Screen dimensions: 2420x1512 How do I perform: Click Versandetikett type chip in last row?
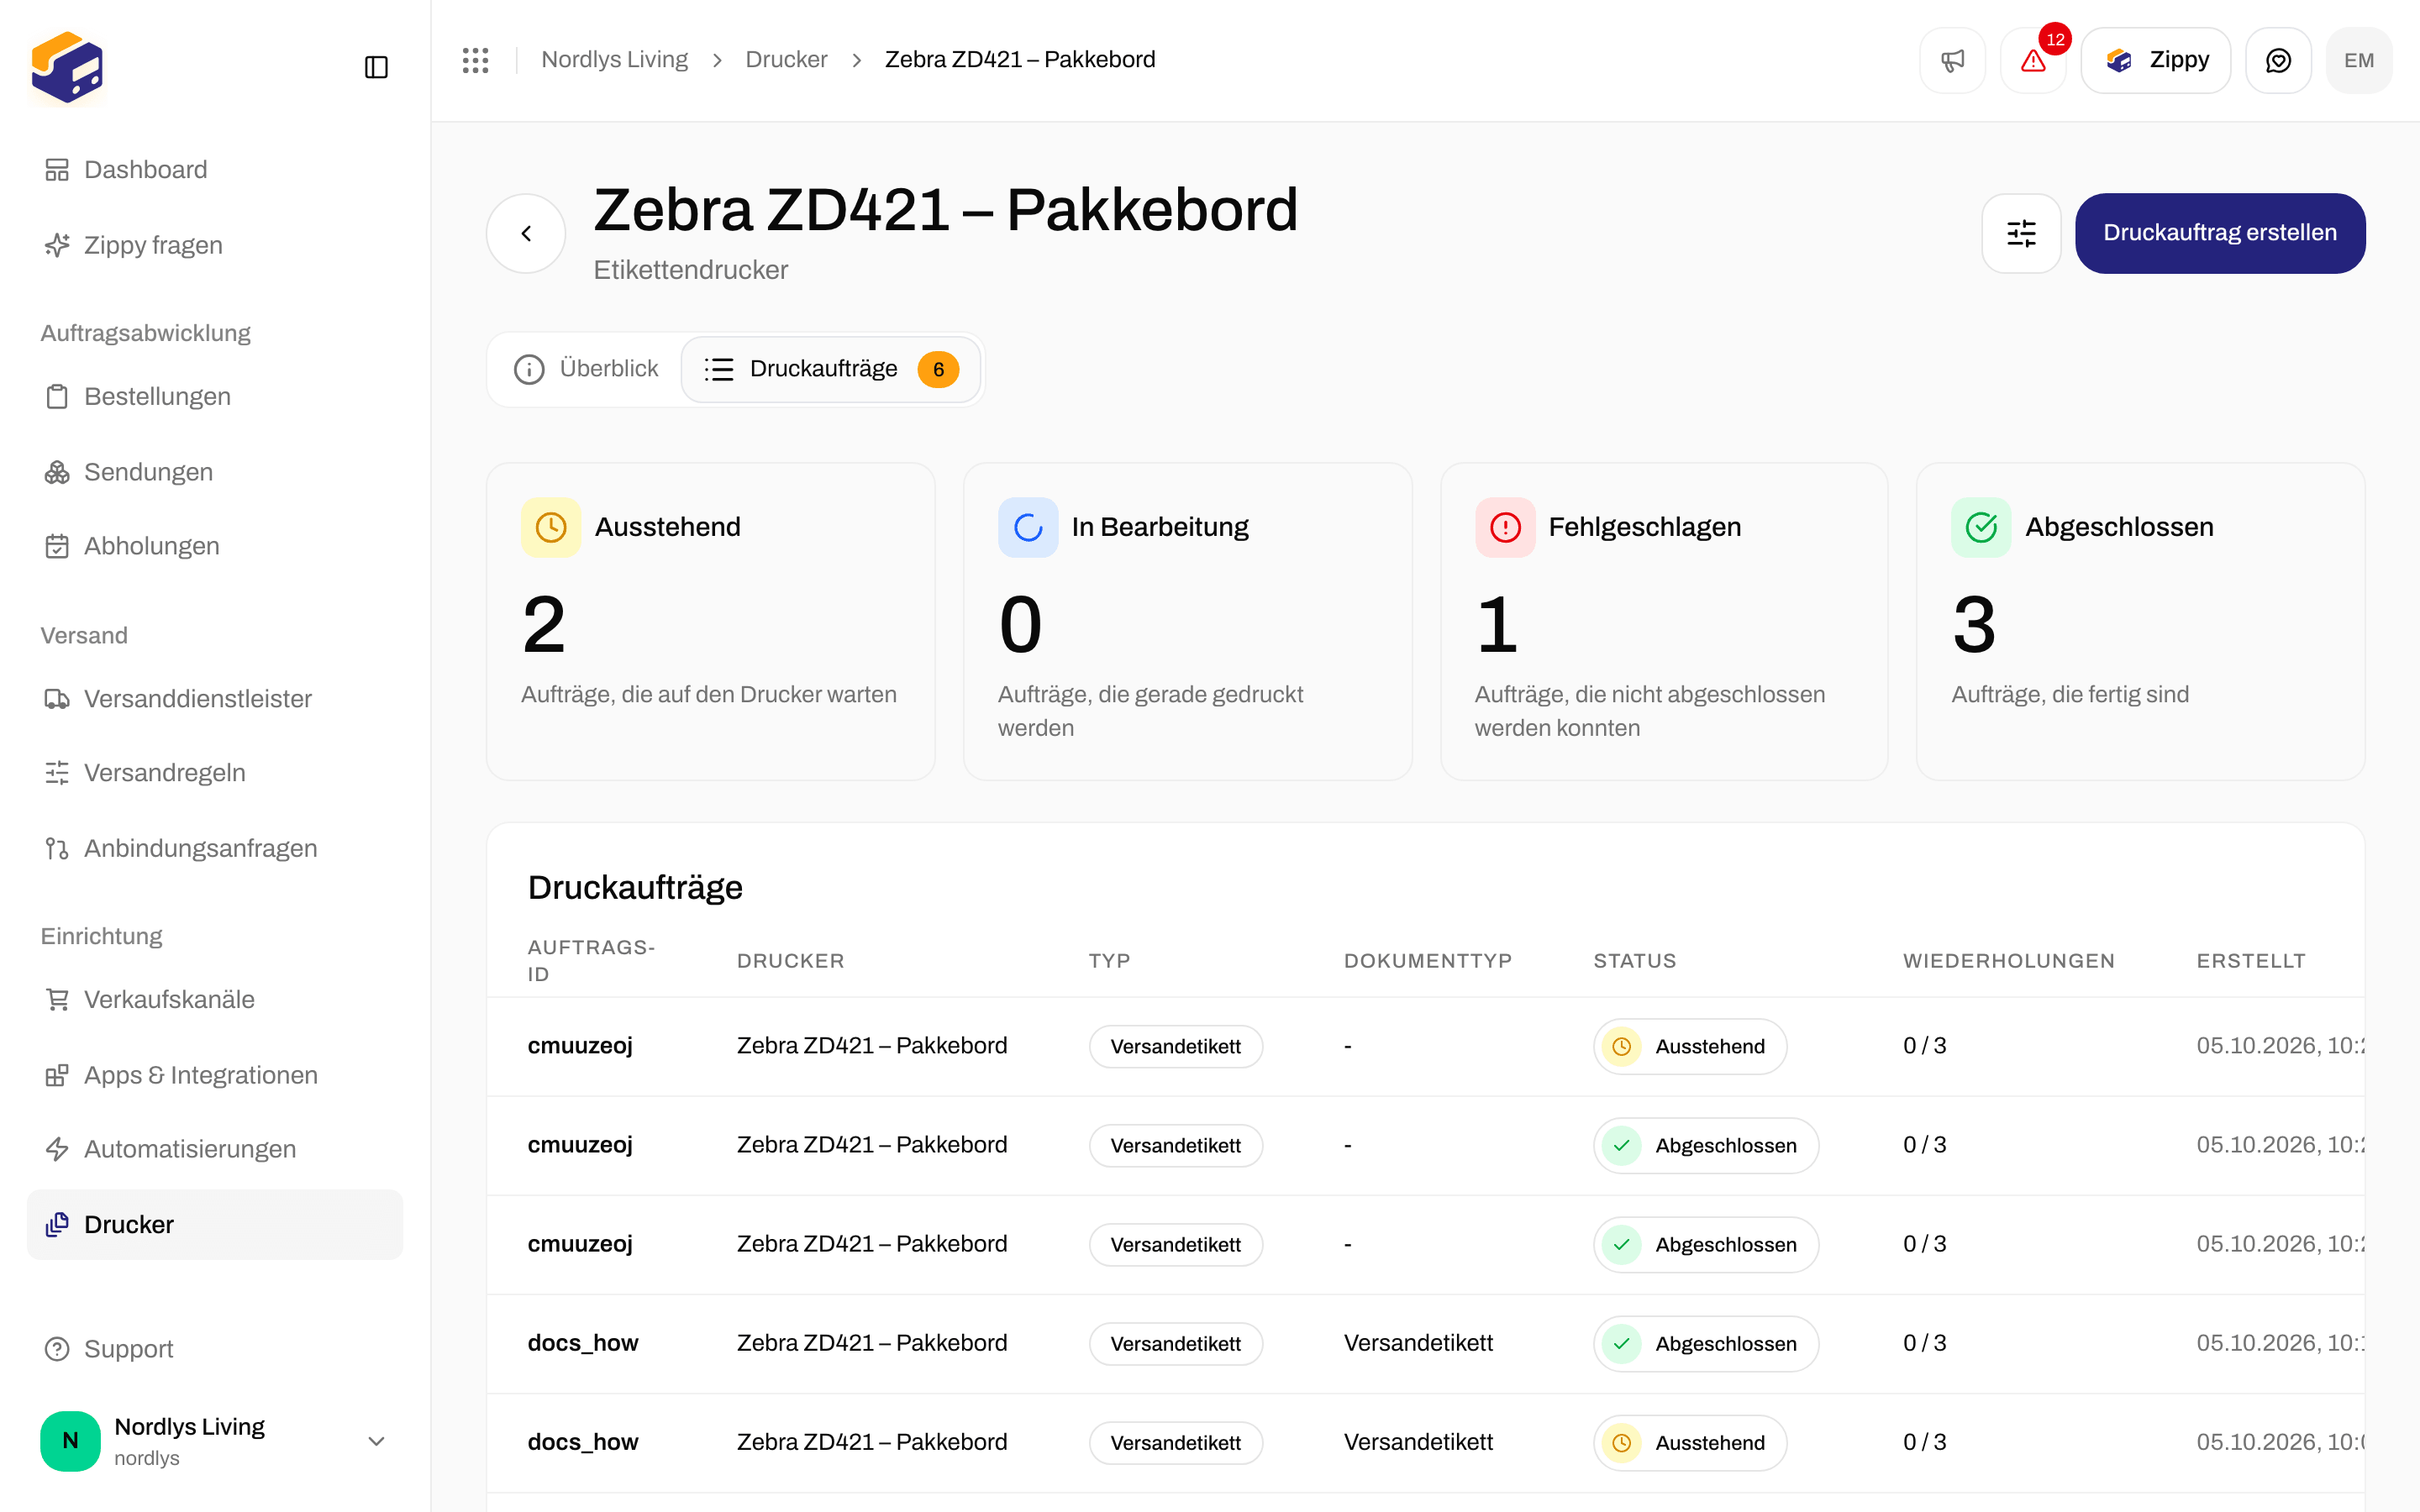tap(1176, 1443)
